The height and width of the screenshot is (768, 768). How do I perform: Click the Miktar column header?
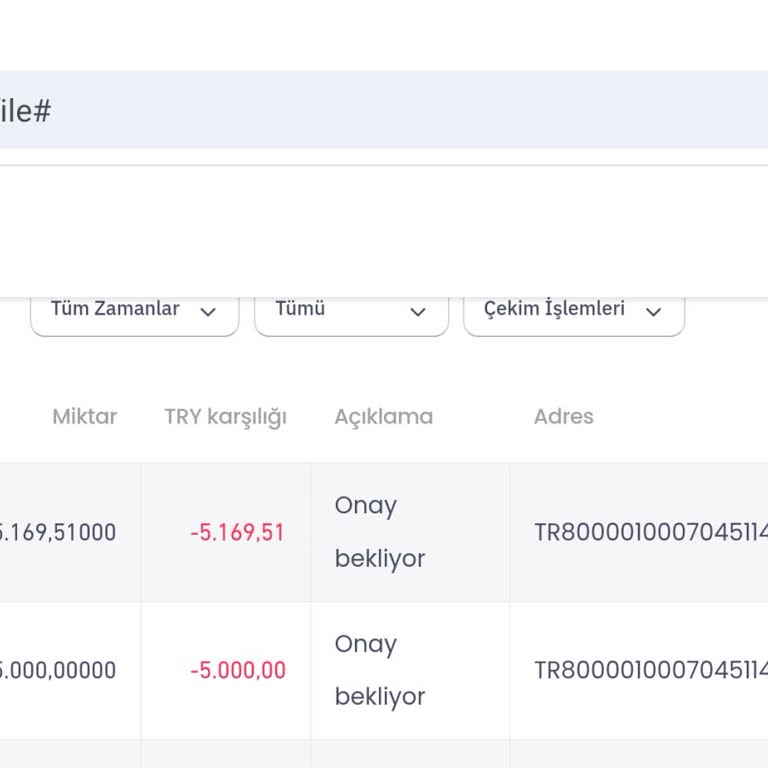point(85,417)
